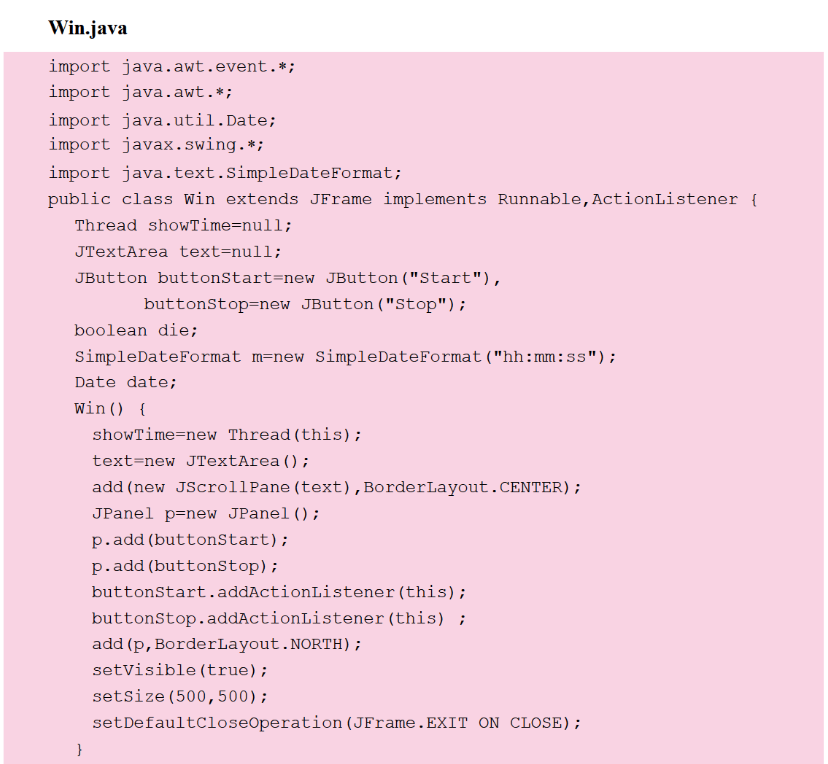This screenshot has height=764, width=828.
Task: Click the Win.java file title heading
Action: [x=87, y=28]
